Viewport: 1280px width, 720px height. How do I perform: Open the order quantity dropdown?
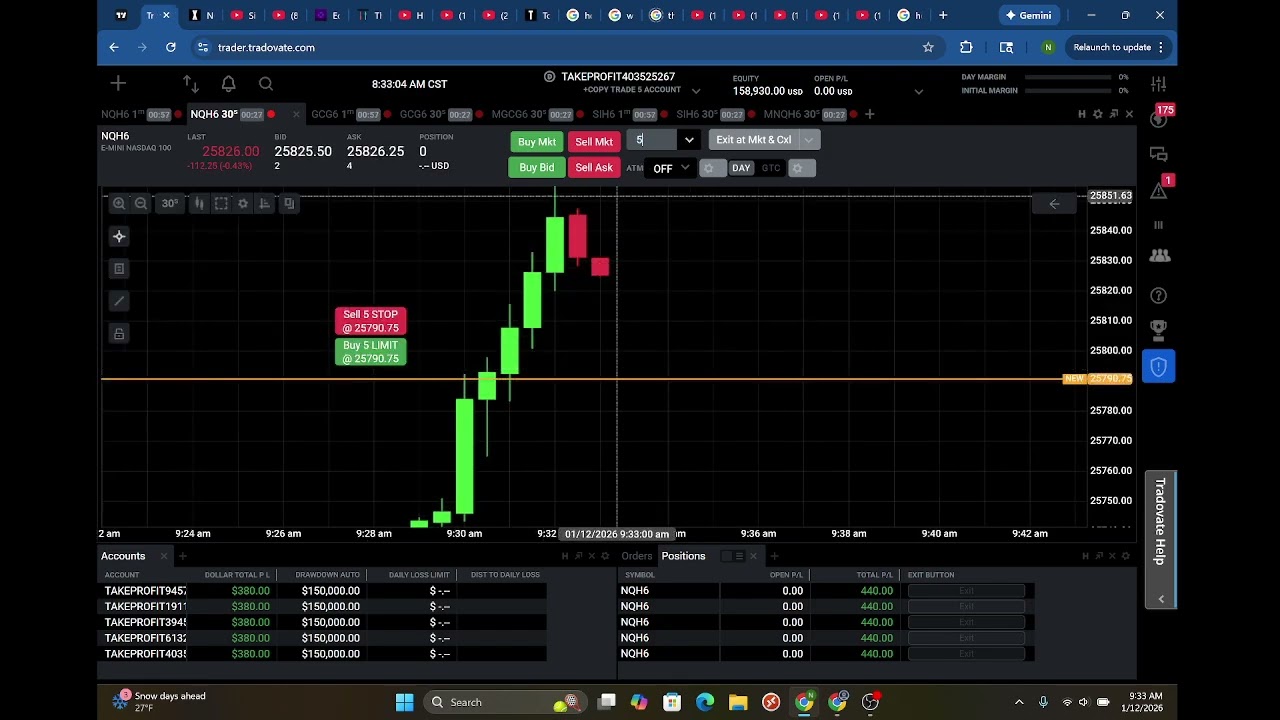(x=689, y=140)
